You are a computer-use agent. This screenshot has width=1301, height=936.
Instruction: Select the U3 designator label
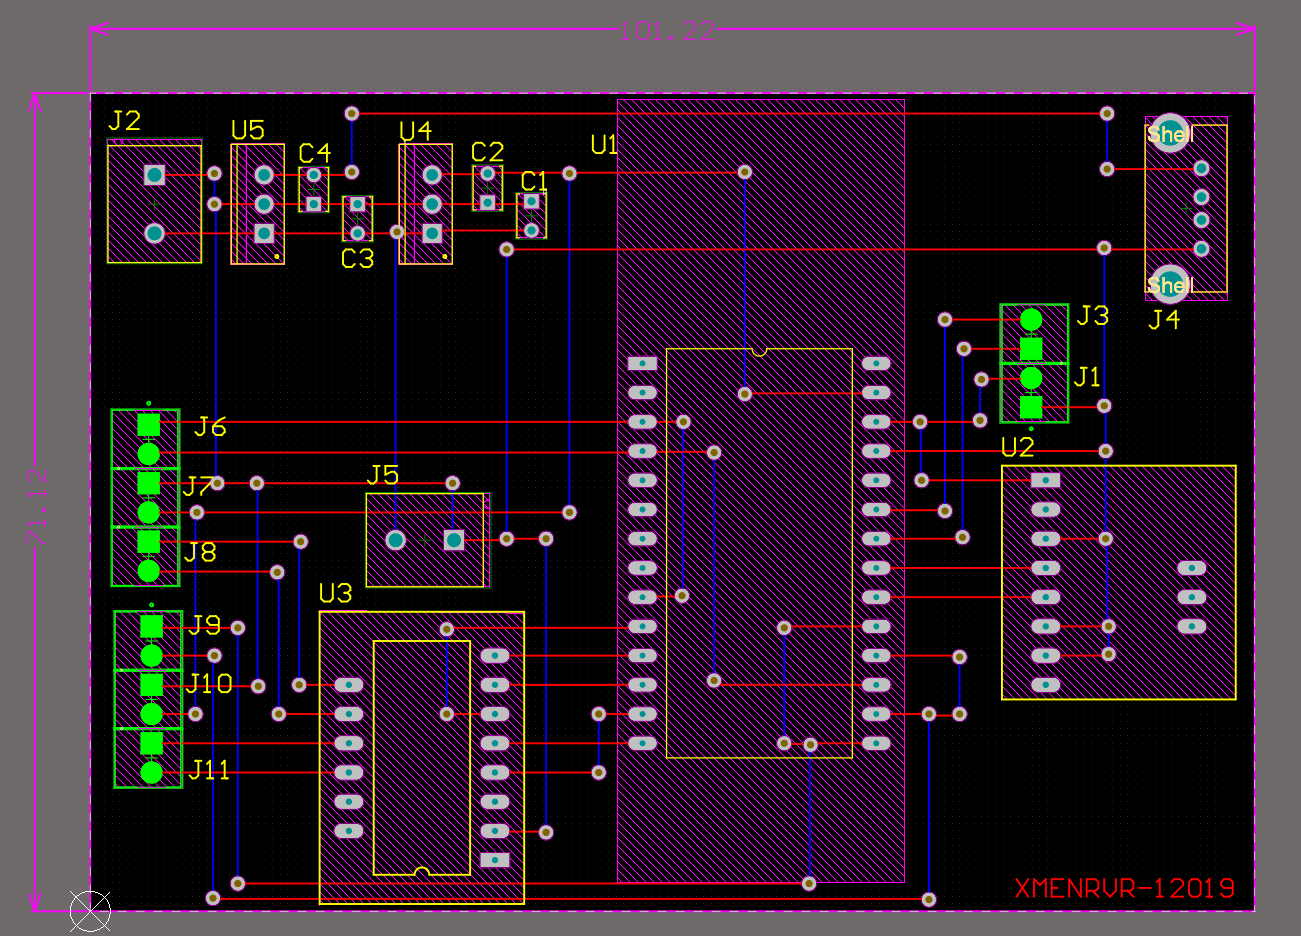tap(335, 594)
